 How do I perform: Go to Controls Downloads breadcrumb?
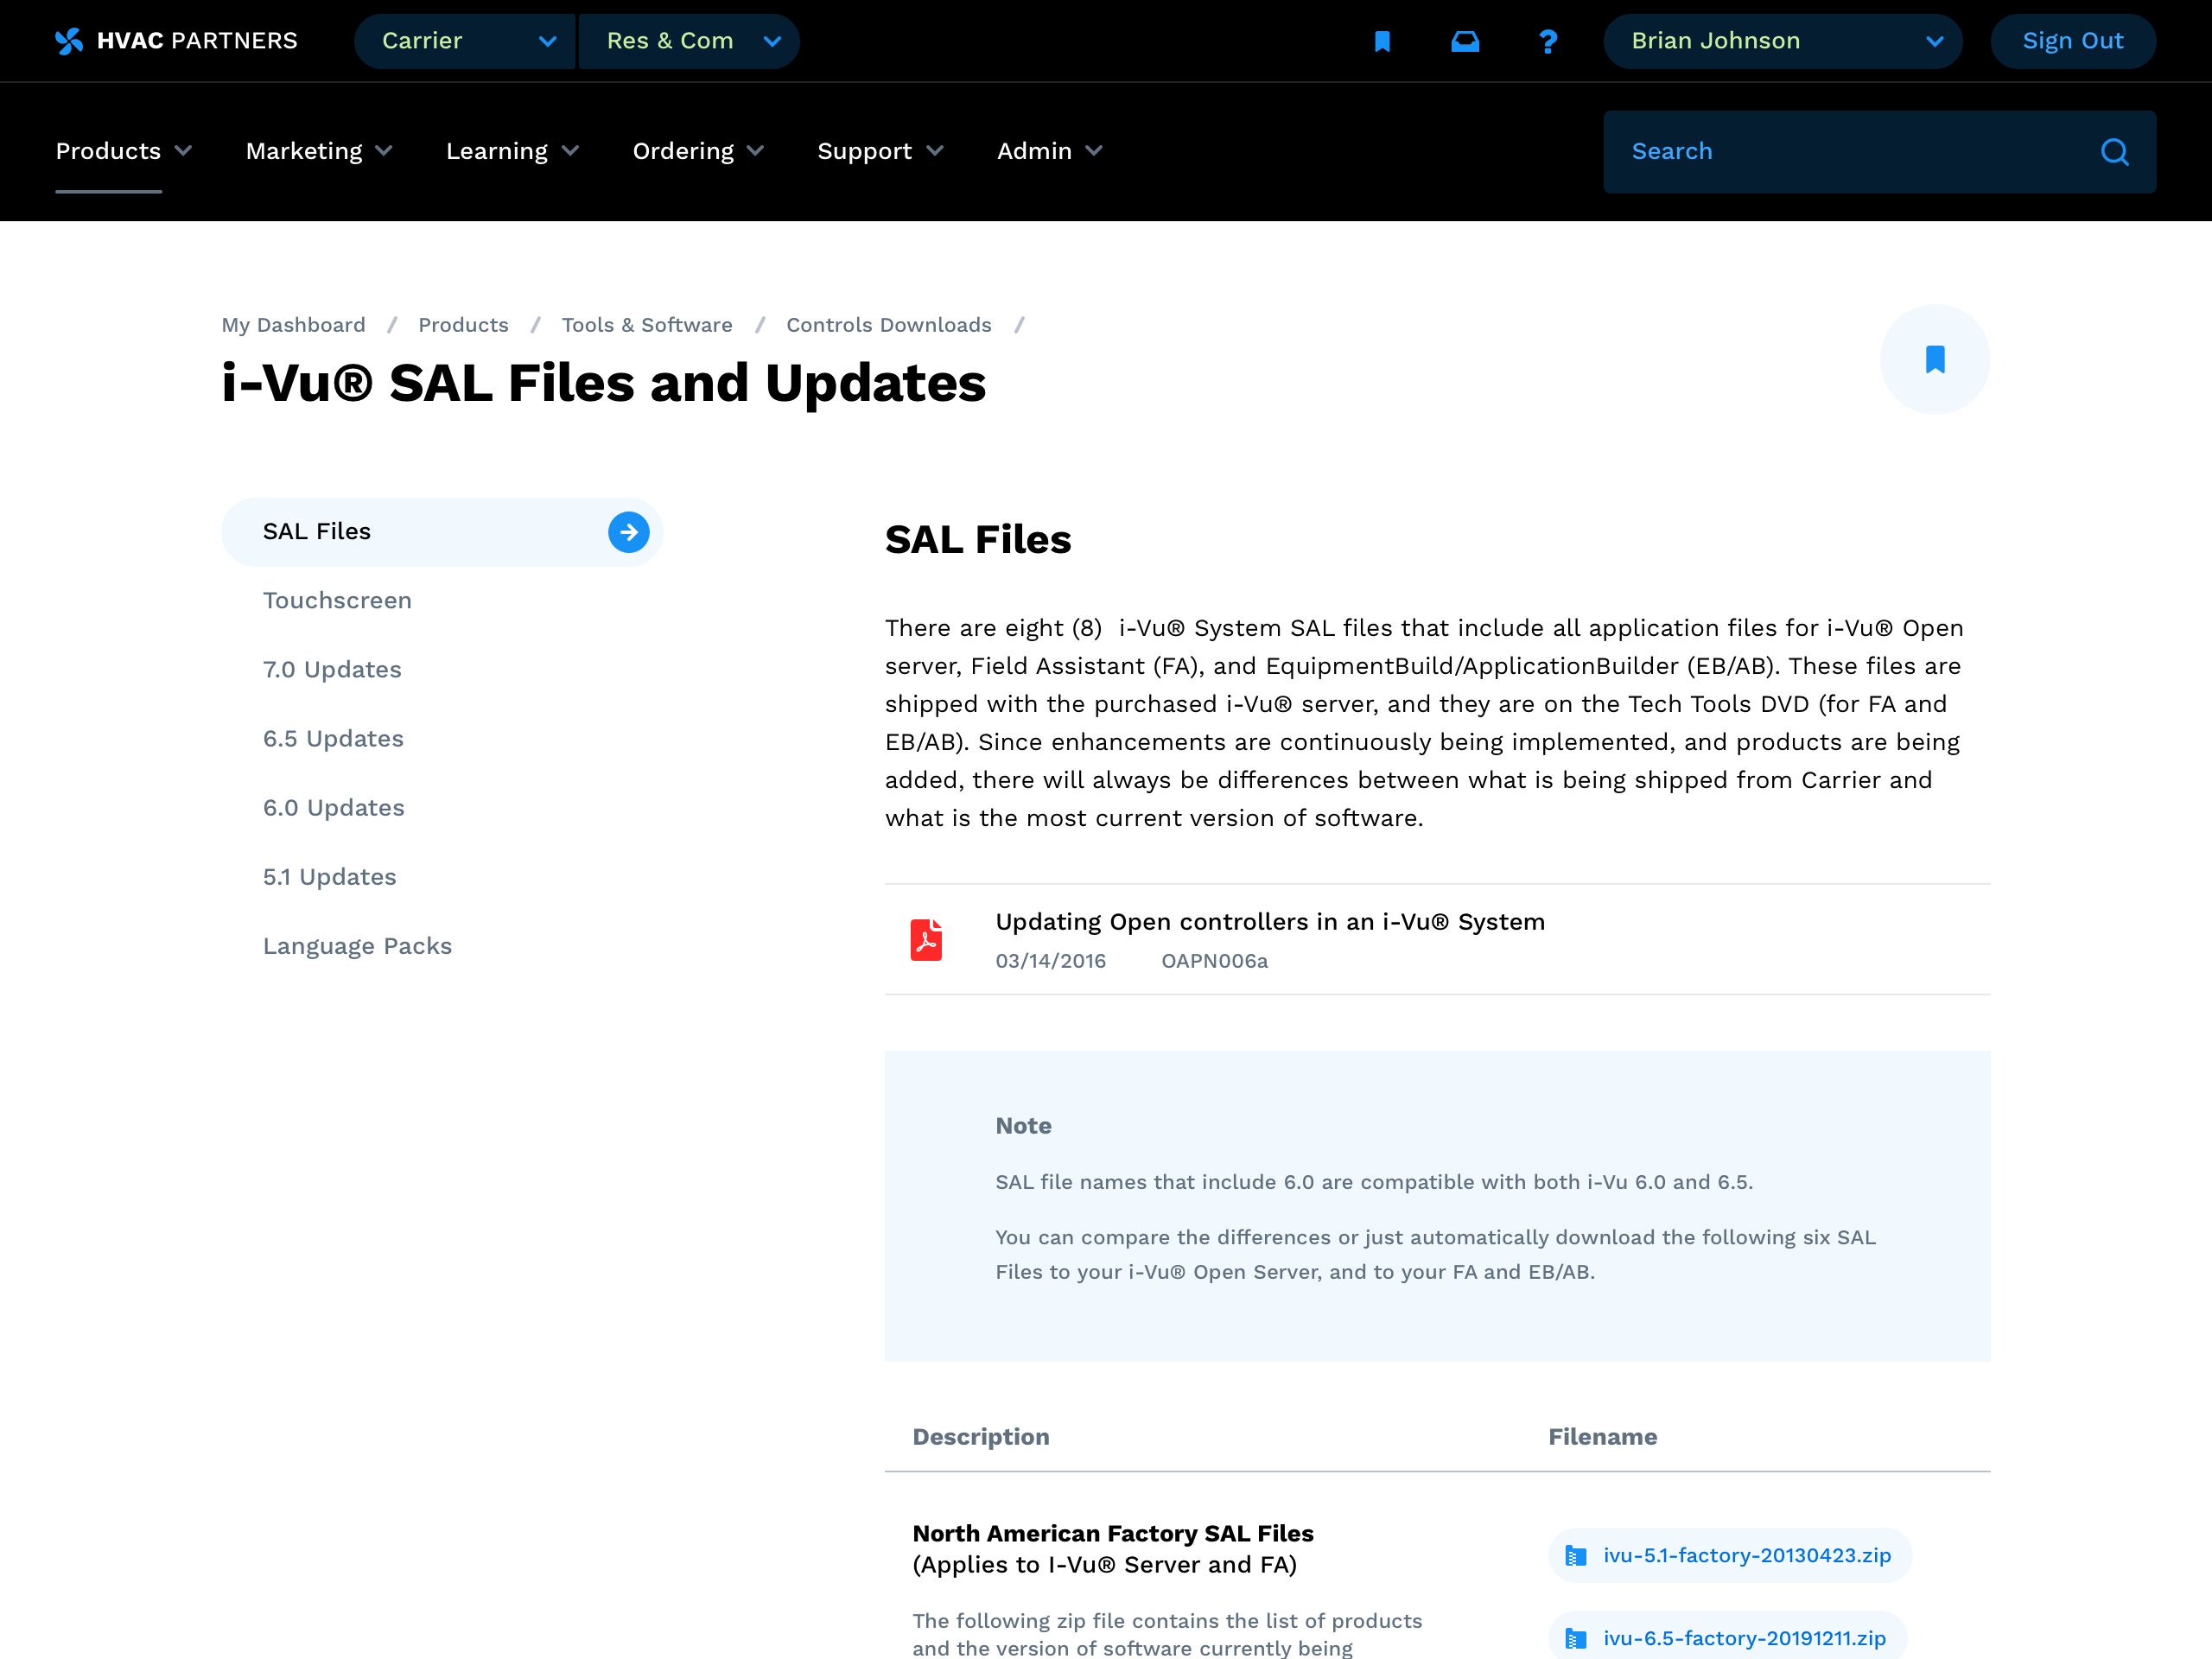[888, 325]
